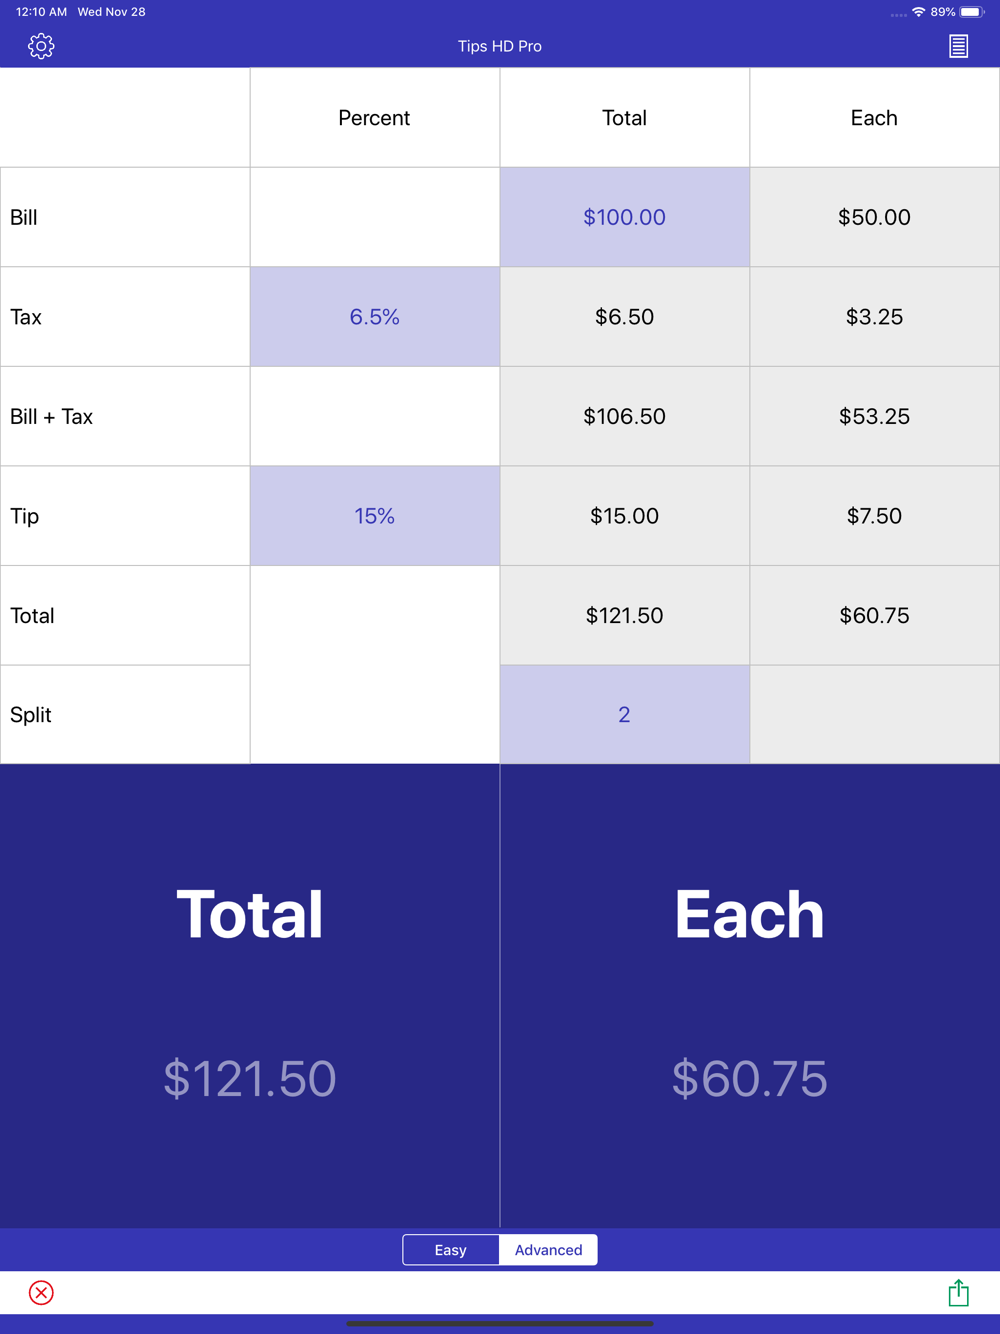Select the $15.00 tip total cell

point(625,516)
